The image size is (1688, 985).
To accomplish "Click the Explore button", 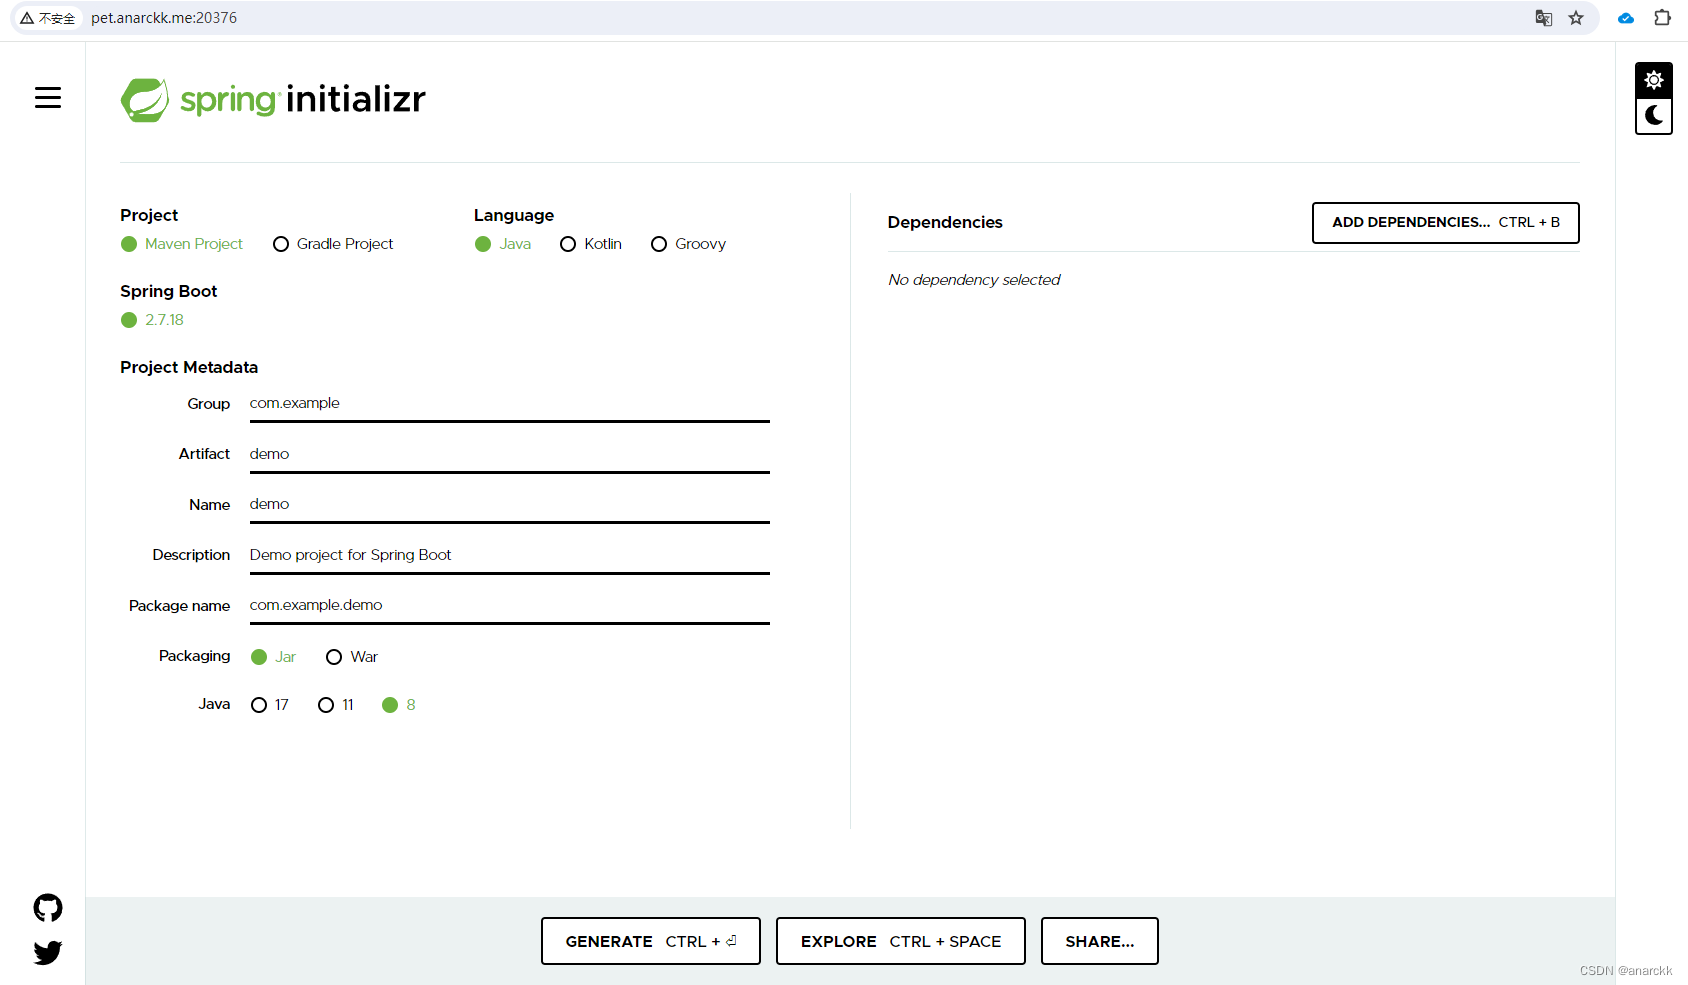I will [x=901, y=941].
